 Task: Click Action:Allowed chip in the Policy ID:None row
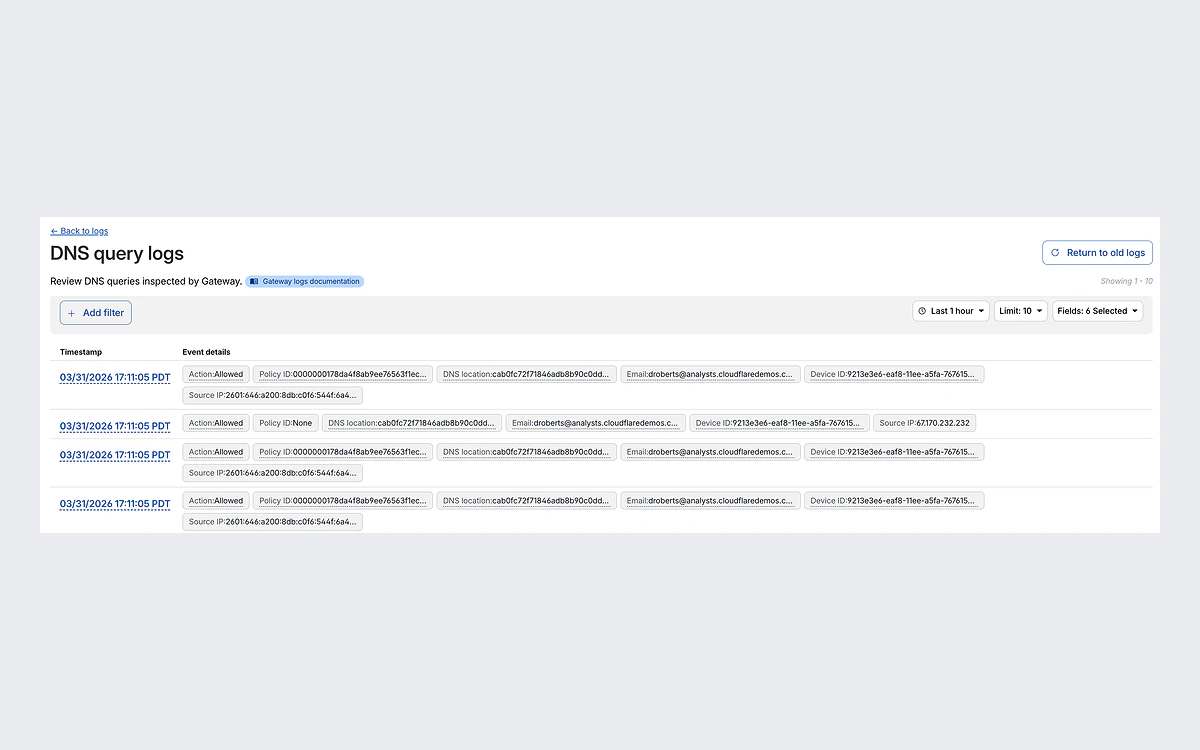(x=216, y=423)
